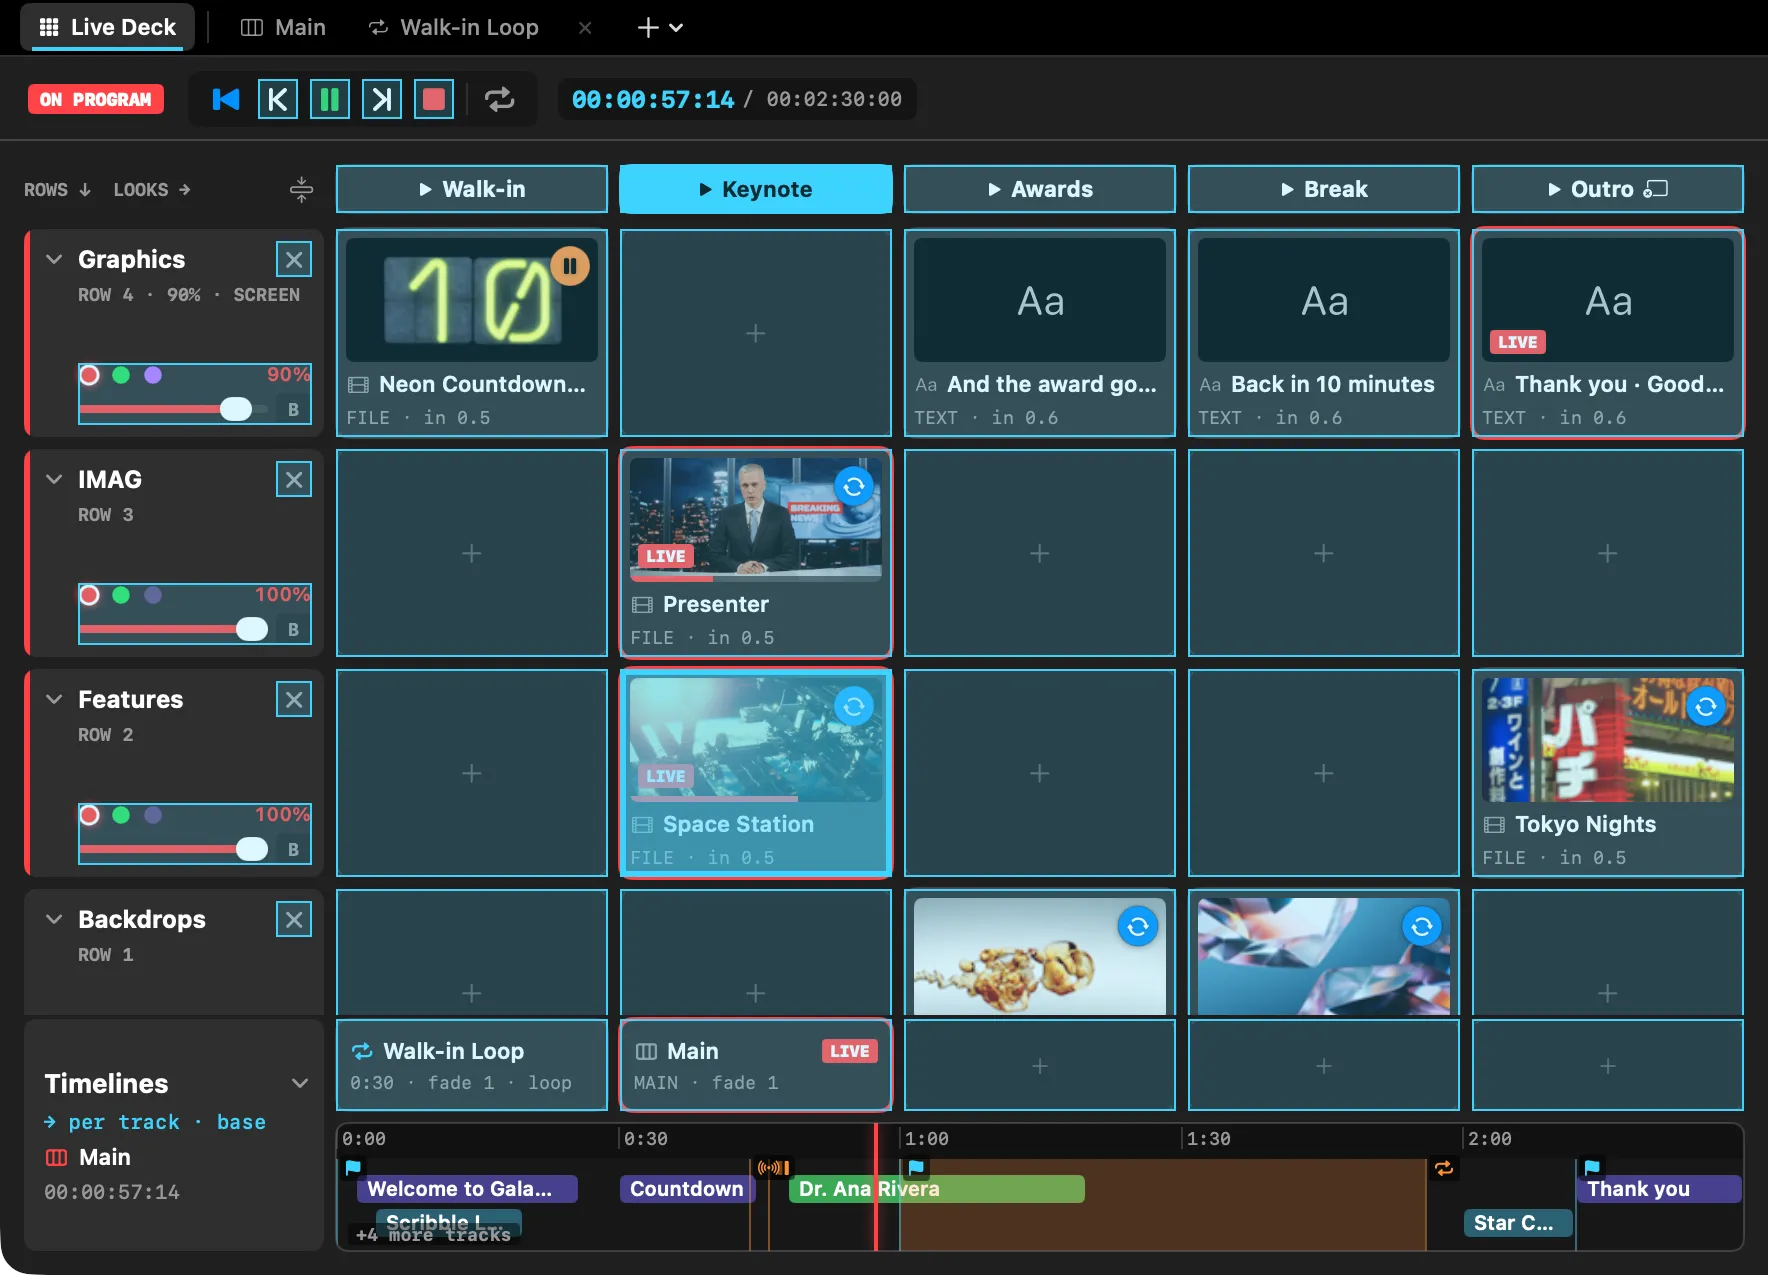The width and height of the screenshot is (1768, 1275).
Task: Click pause badge on Neon Countdown clip
Action: 570,266
